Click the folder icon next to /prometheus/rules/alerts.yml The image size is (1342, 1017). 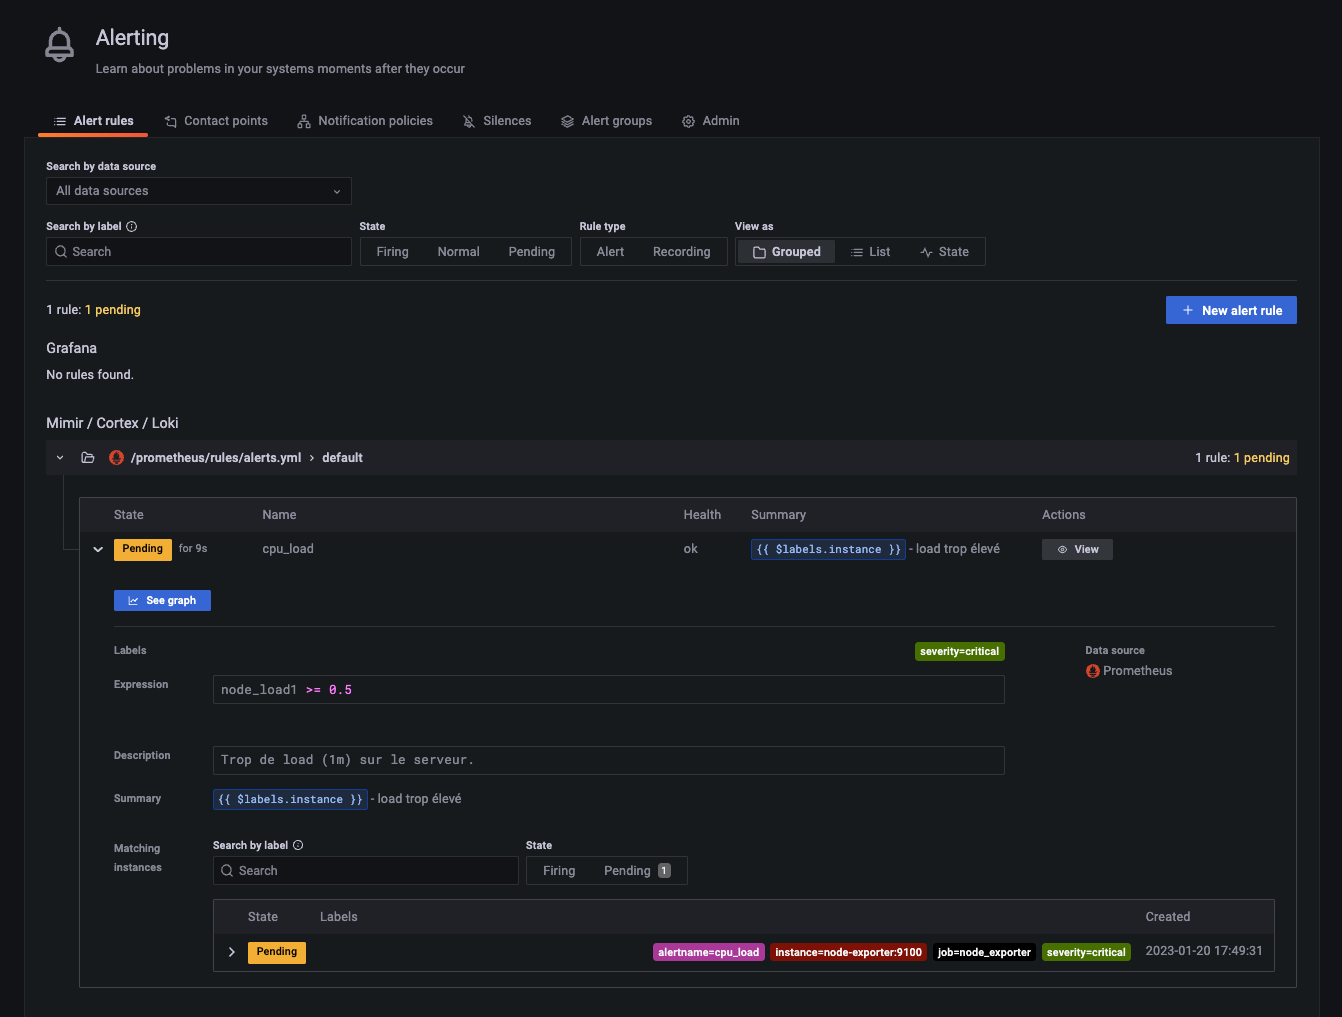tap(88, 458)
